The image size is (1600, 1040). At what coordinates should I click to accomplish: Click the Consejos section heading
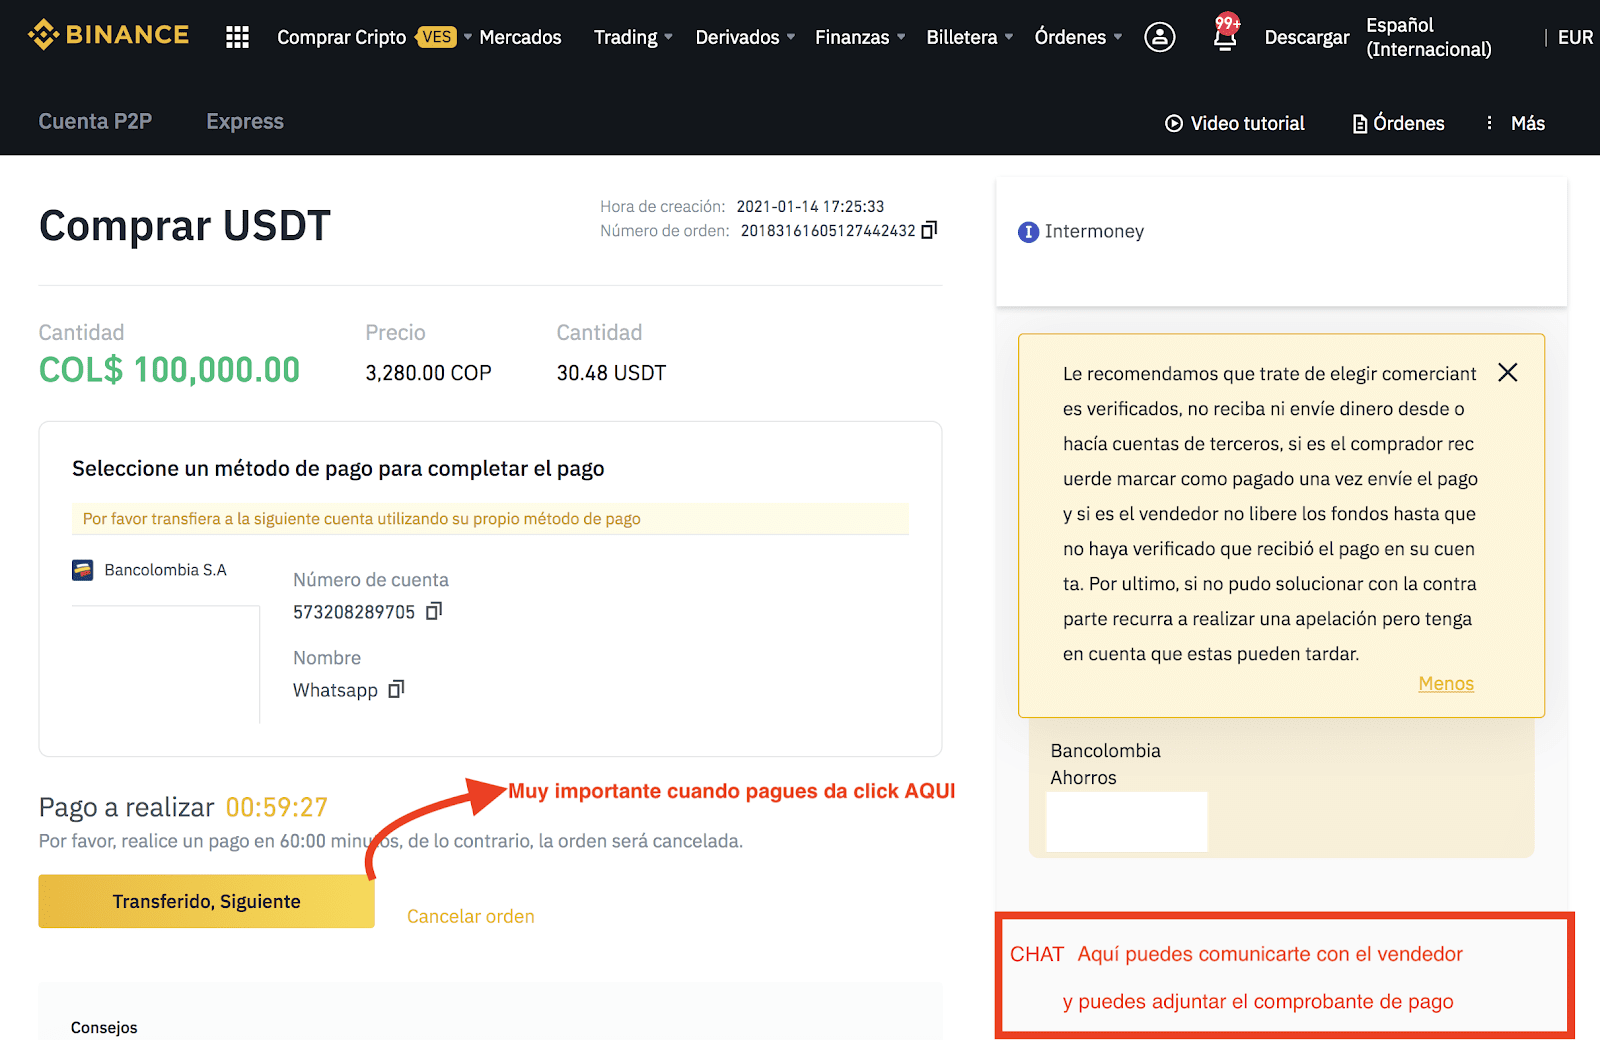click(x=104, y=1028)
